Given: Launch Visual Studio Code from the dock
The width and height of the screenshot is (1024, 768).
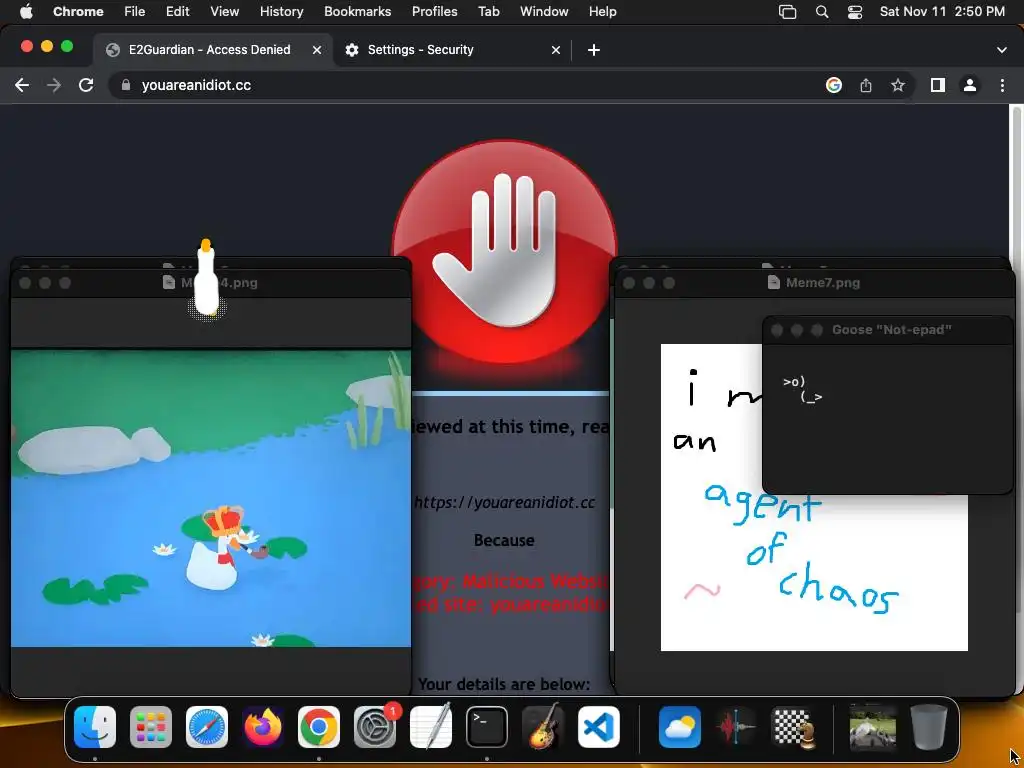Looking at the screenshot, I should [599, 727].
